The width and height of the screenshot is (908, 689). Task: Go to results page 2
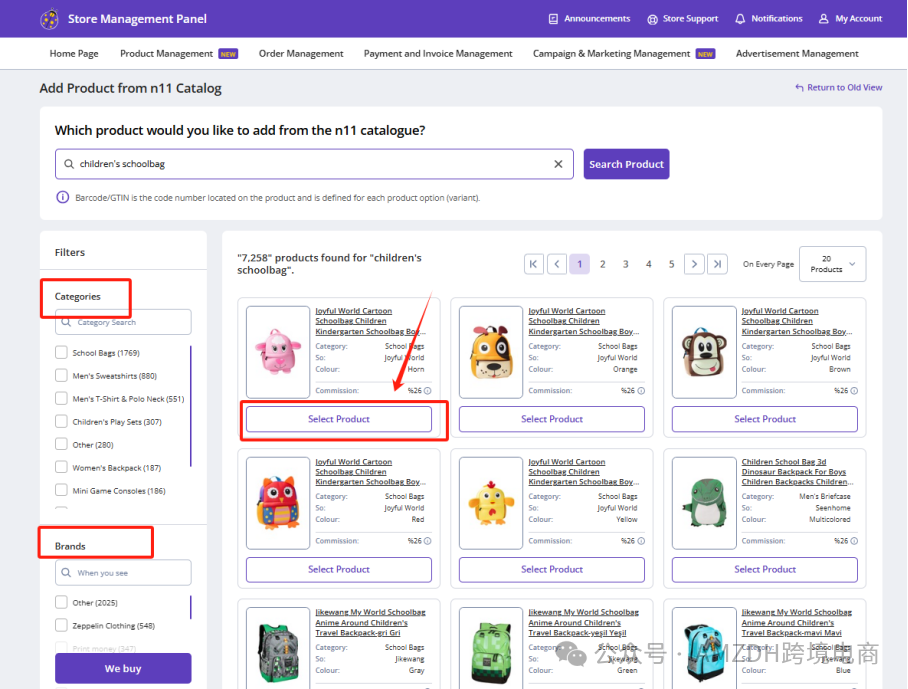coord(603,264)
